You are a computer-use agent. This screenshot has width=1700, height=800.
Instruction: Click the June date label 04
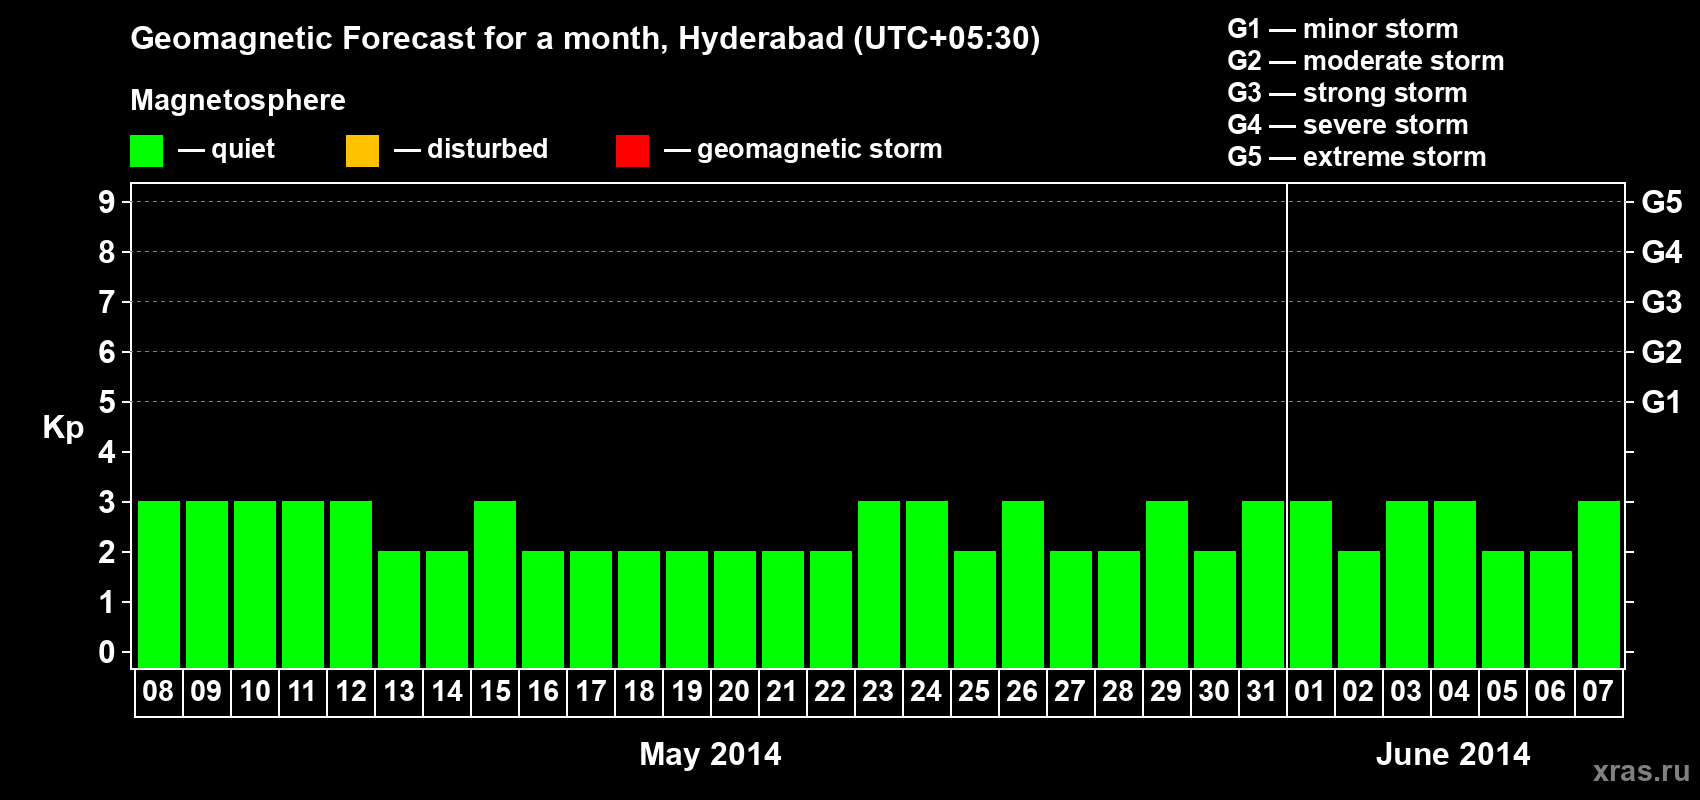(1454, 691)
